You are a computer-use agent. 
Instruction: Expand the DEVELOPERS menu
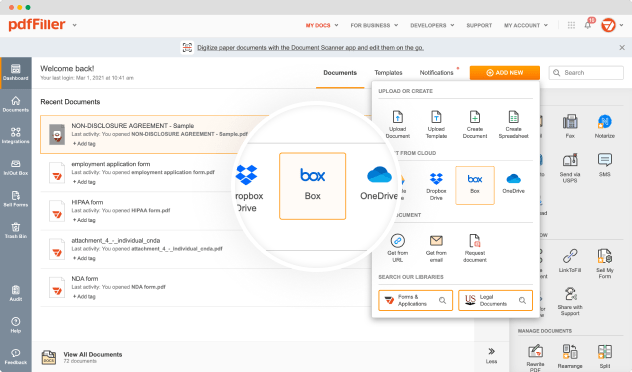tap(432, 25)
